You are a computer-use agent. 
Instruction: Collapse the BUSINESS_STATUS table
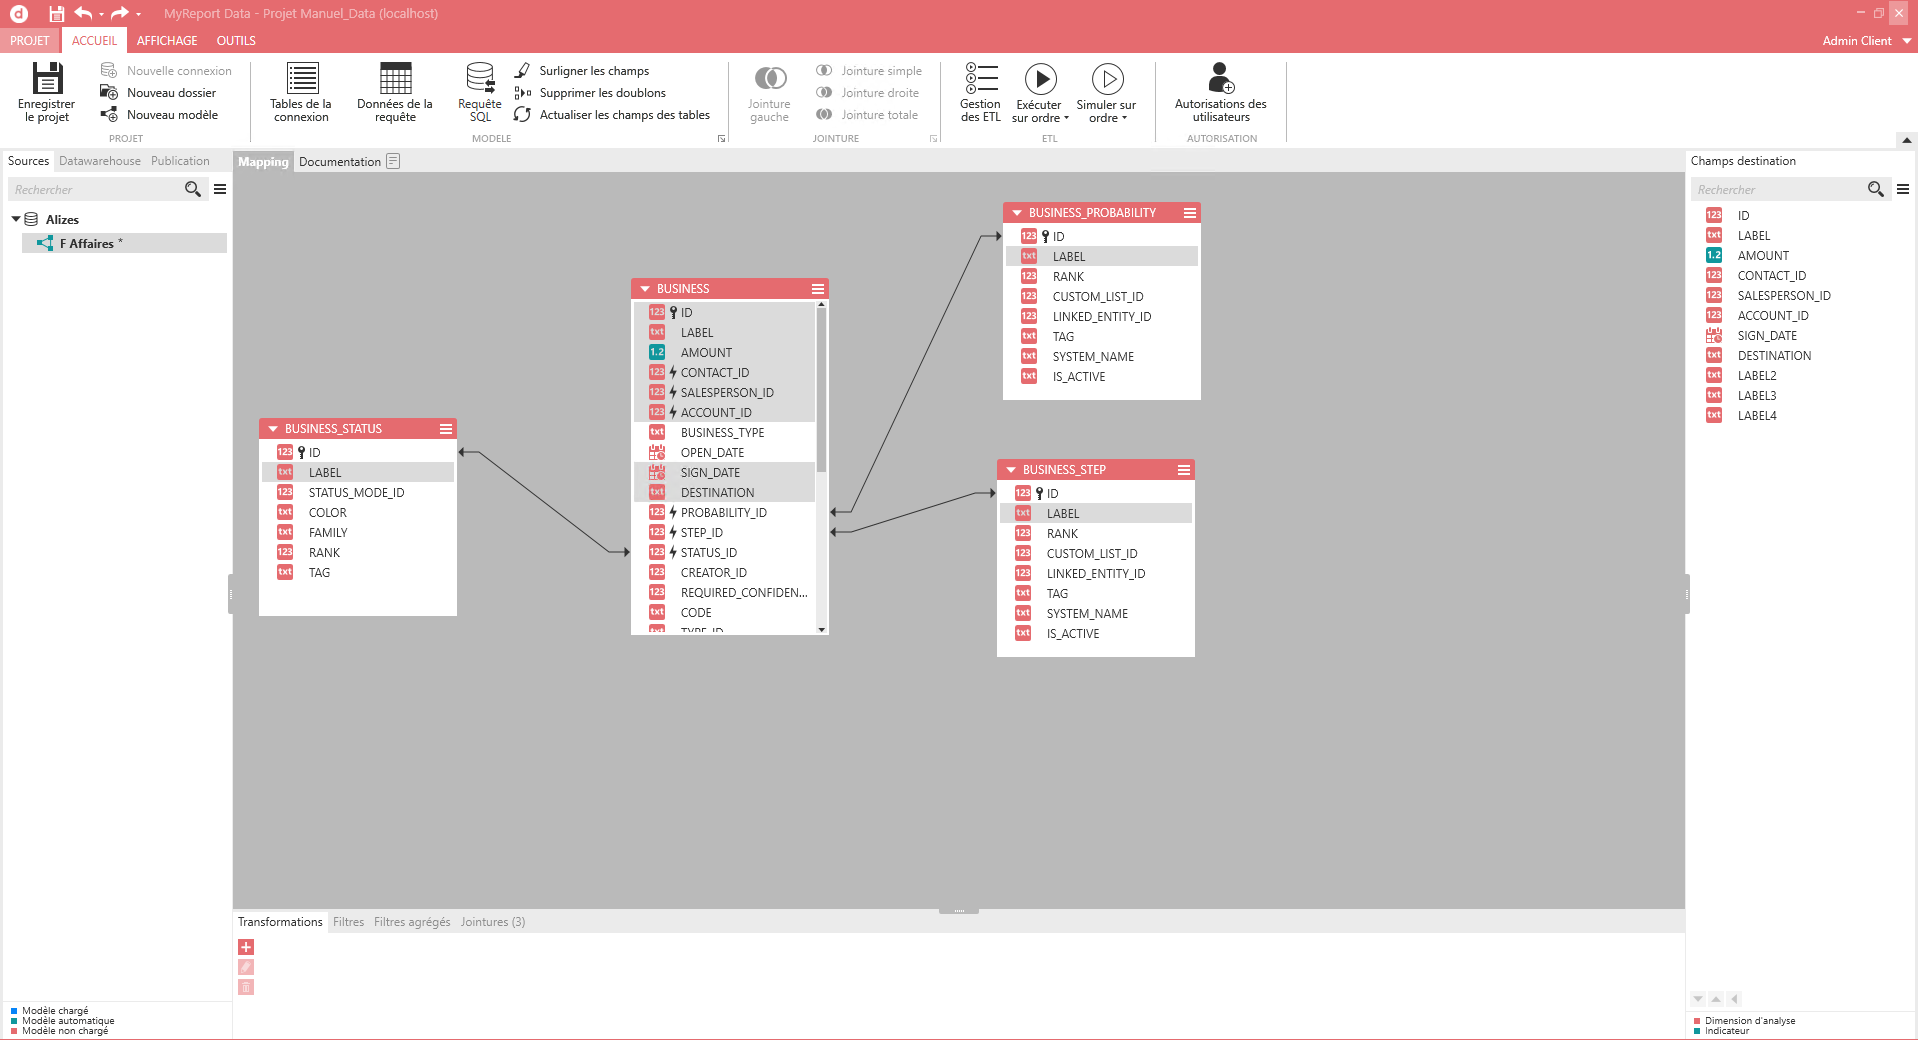click(273, 429)
